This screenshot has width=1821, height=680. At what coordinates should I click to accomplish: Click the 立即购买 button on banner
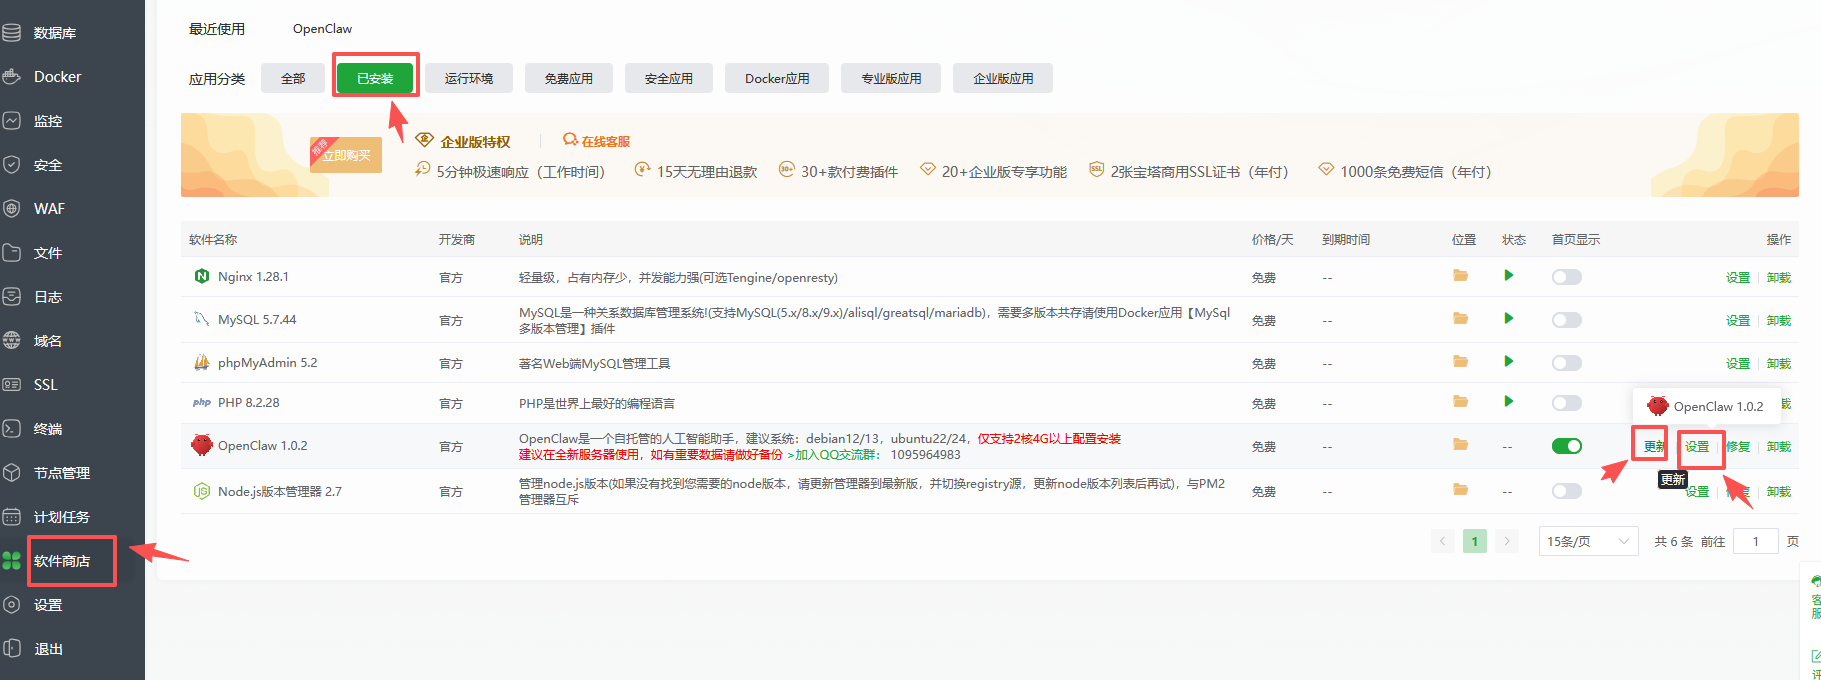[346, 155]
